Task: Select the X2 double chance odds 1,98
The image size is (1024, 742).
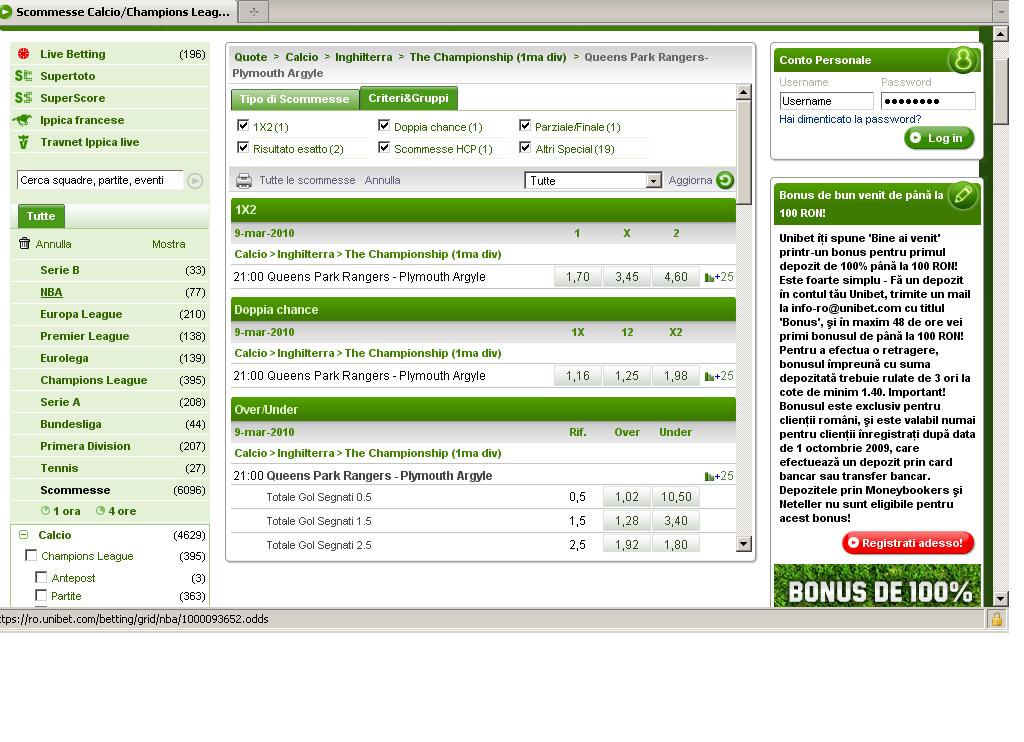Action: (676, 376)
